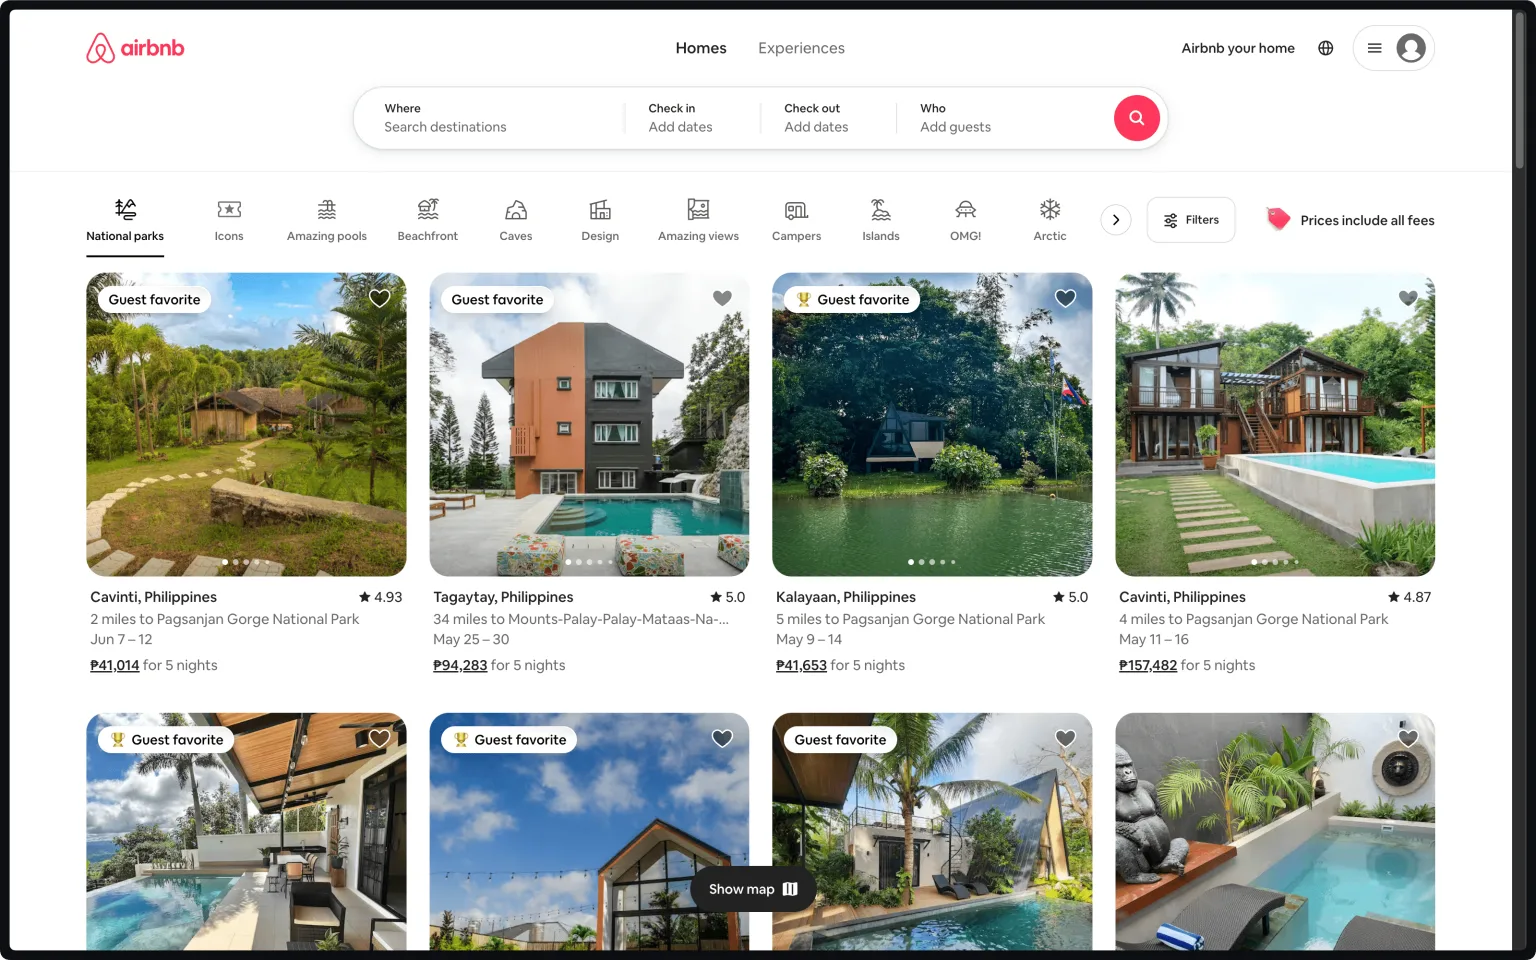The width and height of the screenshot is (1536, 960).
Task: Click the Kalayaan, Philippines listing title
Action: tap(846, 597)
